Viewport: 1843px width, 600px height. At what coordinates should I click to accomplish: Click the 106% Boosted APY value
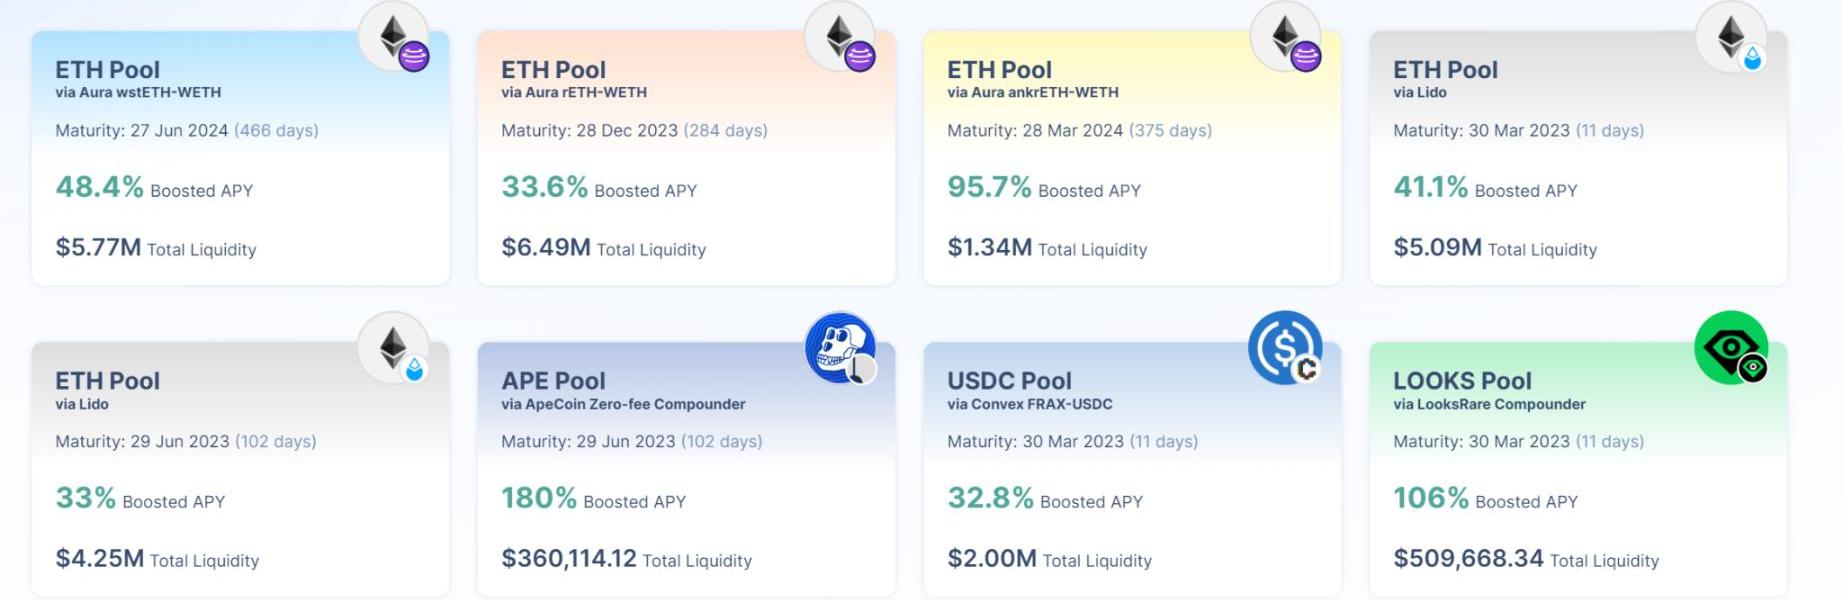(1431, 498)
